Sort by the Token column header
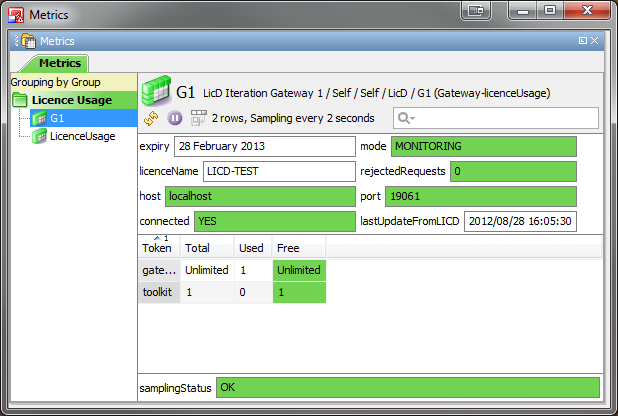Image resolution: width=618 pixels, height=416 pixels. tap(157, 247)
